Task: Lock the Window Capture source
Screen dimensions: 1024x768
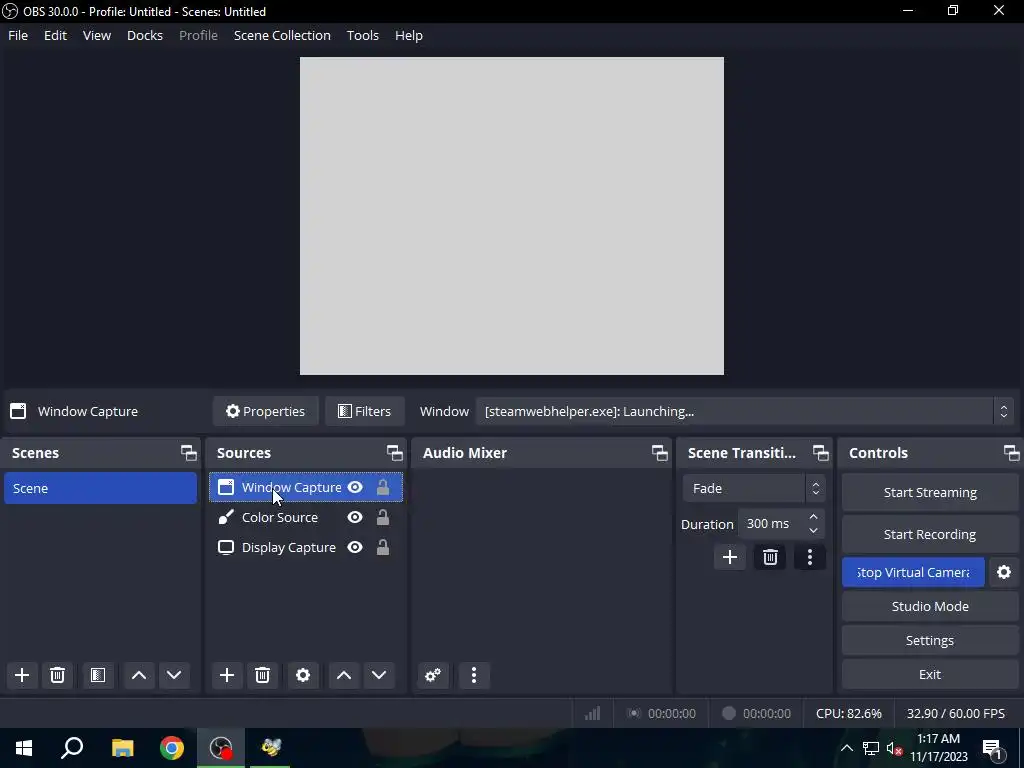Action: coord(383,487)
